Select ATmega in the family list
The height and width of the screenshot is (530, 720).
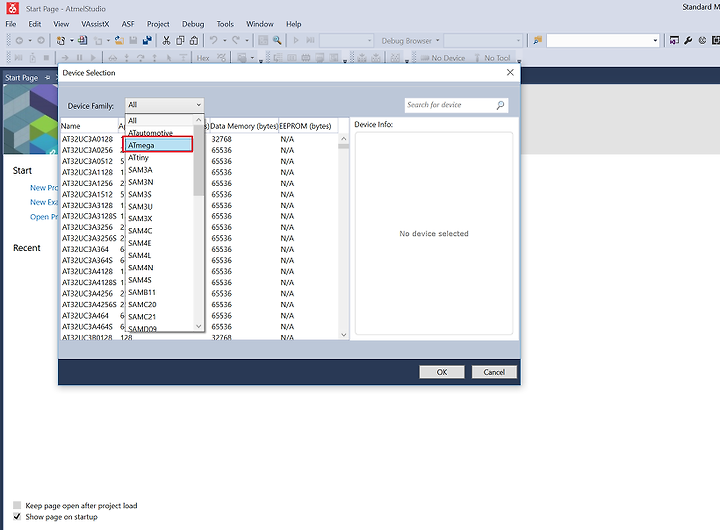coord(158,145)
